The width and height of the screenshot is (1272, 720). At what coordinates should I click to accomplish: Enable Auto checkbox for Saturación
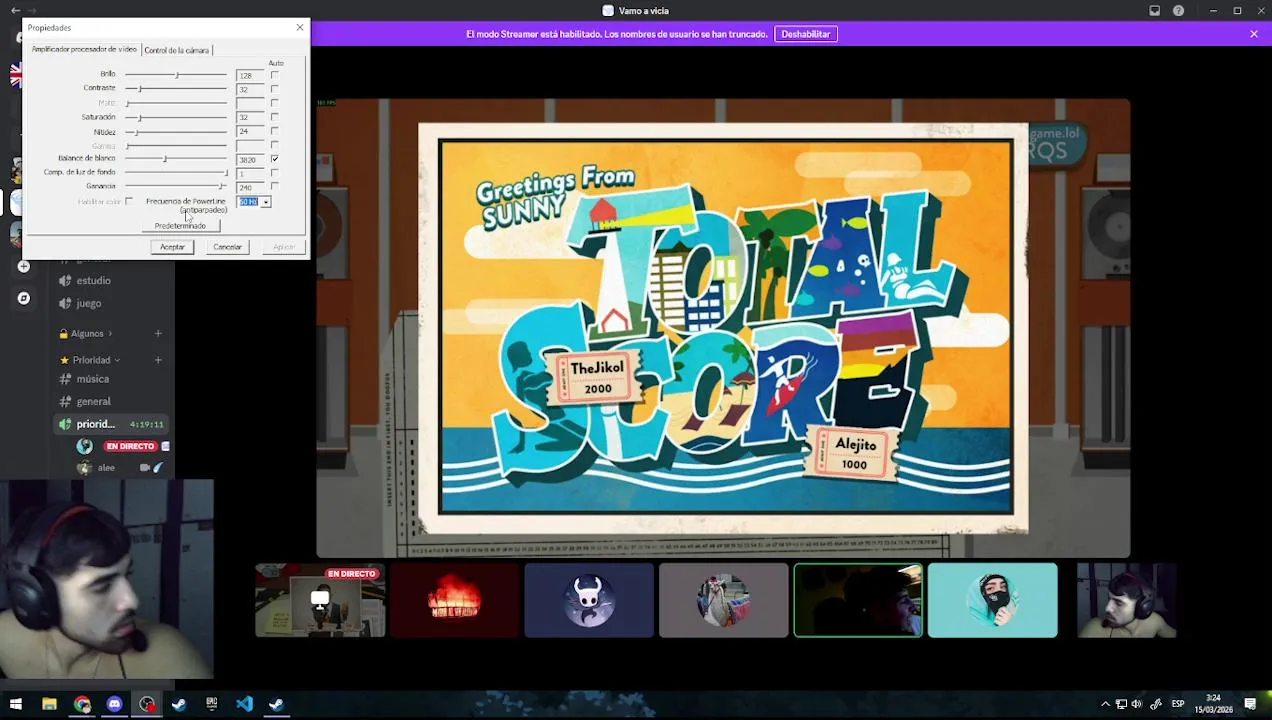[x=274, y=117]
